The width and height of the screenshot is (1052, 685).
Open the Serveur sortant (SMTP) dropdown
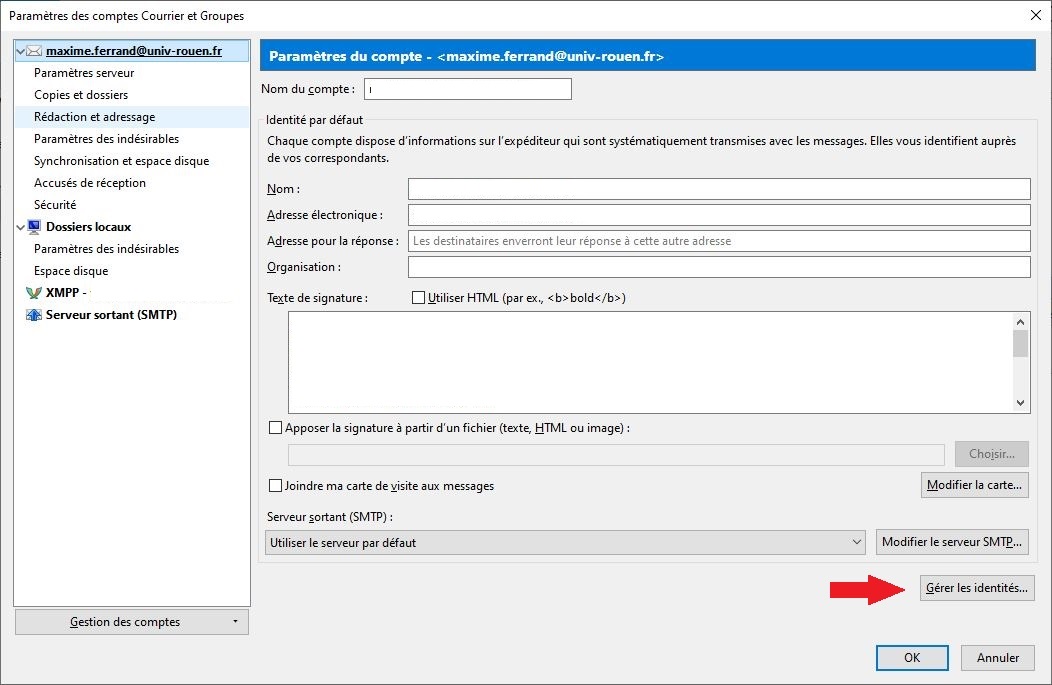(x=565, y=542)
